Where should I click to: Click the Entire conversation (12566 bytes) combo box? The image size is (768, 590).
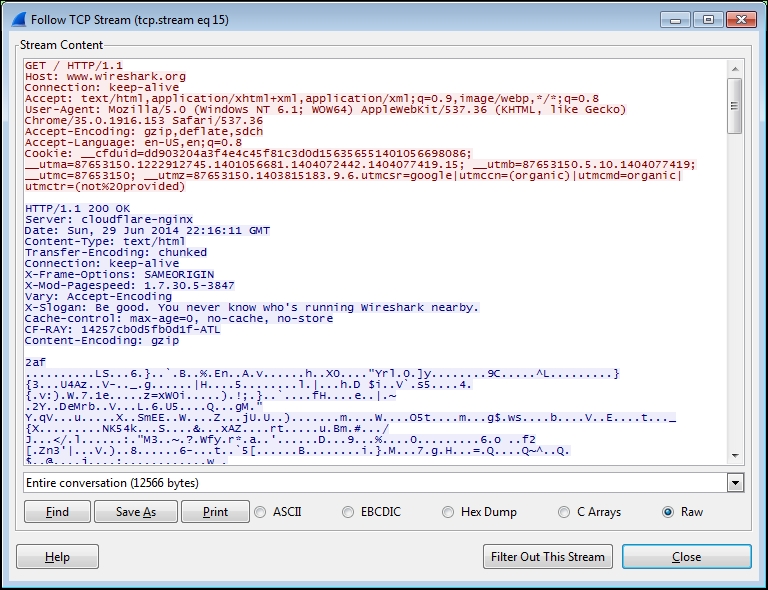[x=384, y=483]
